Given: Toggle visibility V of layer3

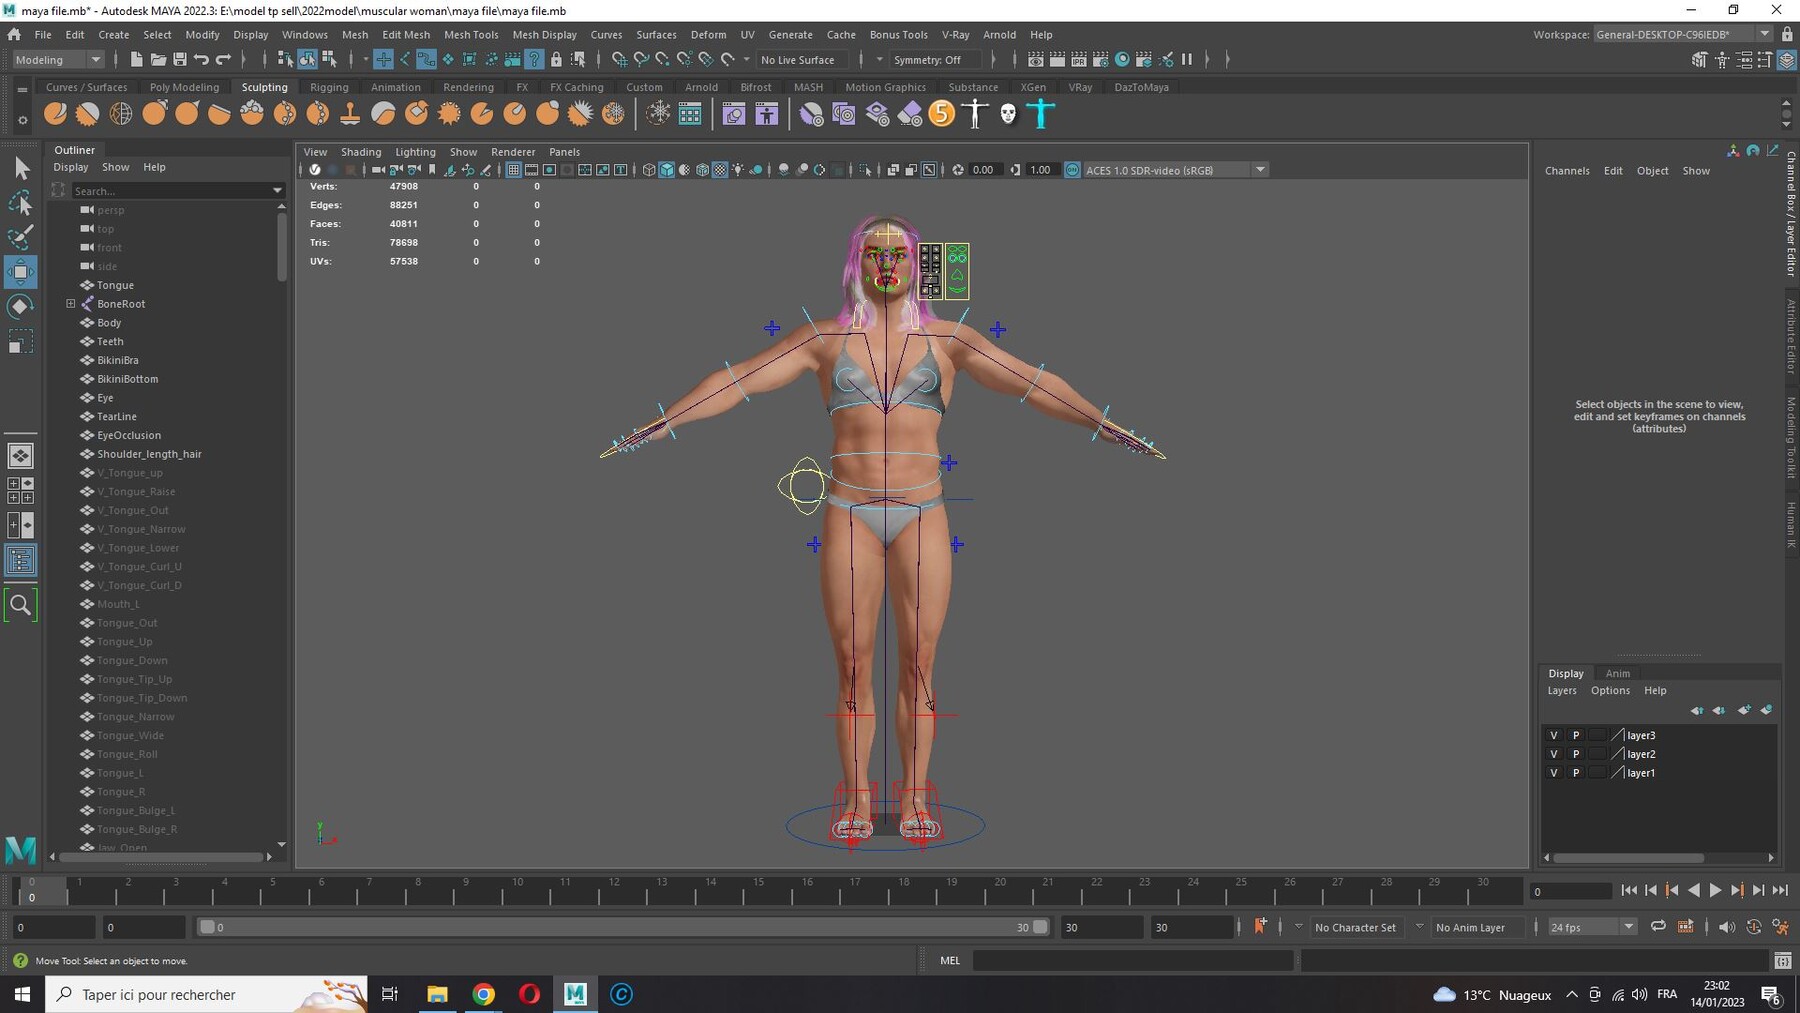Looking at the screenshot, I should [x=1554, y=735].
